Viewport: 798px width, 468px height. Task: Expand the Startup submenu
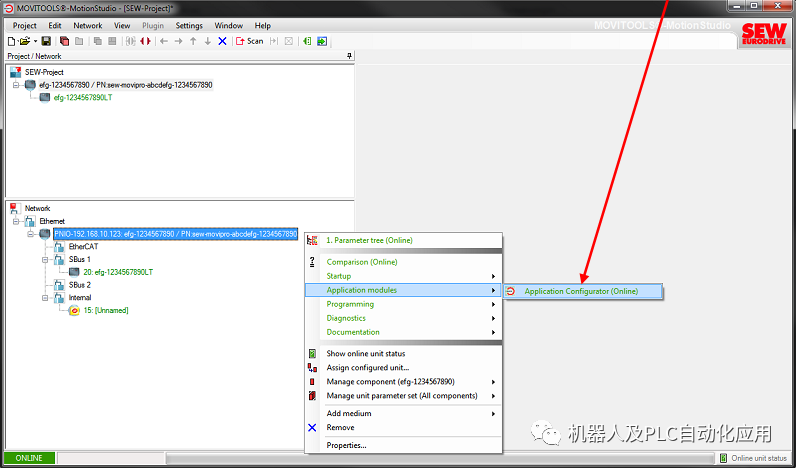point(403,276)
